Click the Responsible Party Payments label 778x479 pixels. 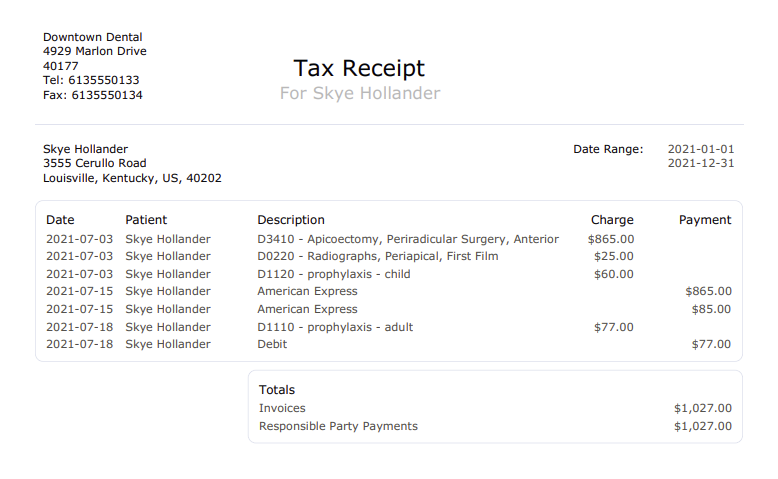tap(338, 426)
